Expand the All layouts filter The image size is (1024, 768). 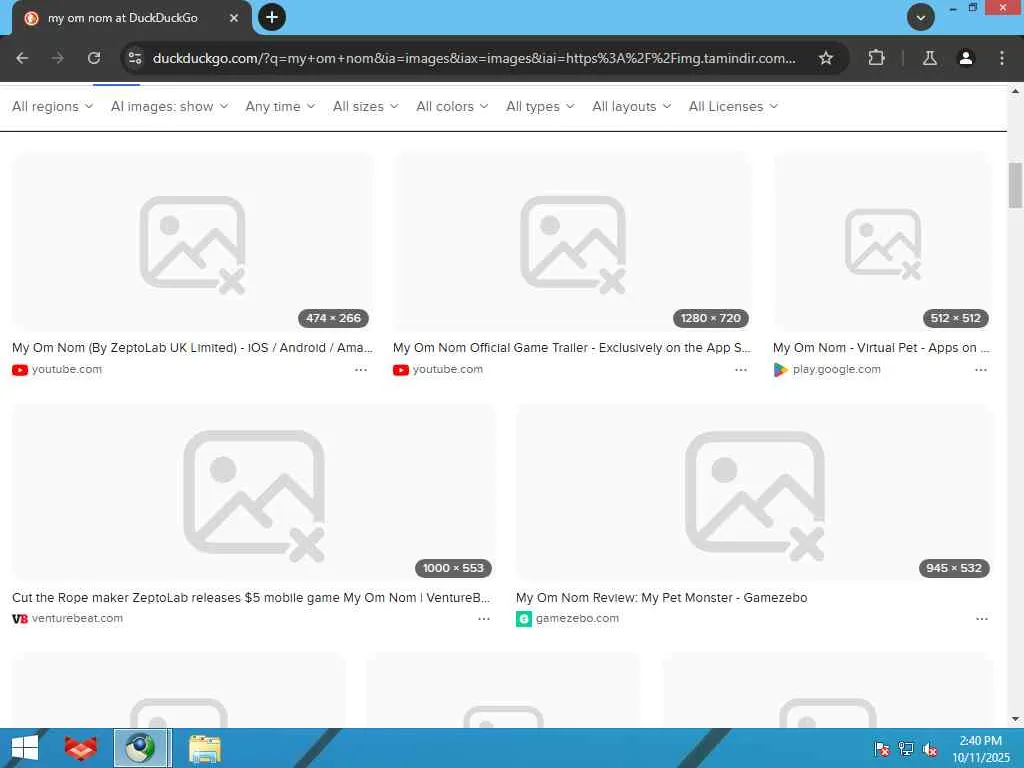point(632,106)
